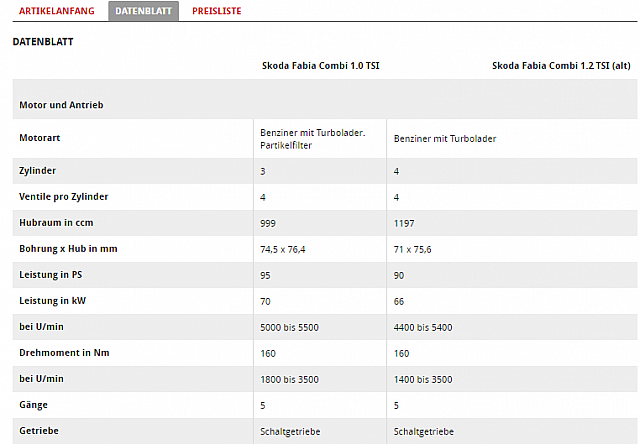Select the Leistung in kW label
Image resolution: width=640 pixels, height=444 pixels.
point(53,301)
